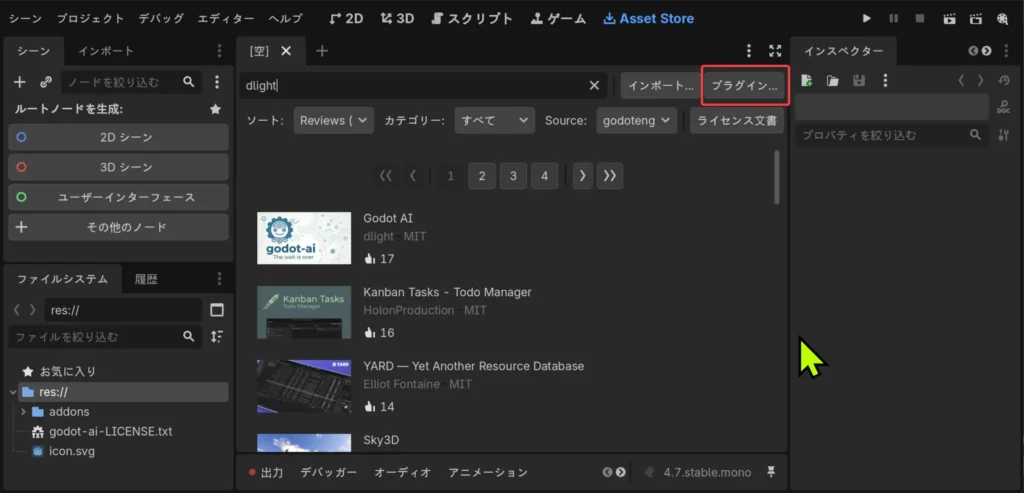Image resolution: width=1024 pixels, height=493 pixels.
Task: Create a new resource in the inspector
Action: coord(807,80)
